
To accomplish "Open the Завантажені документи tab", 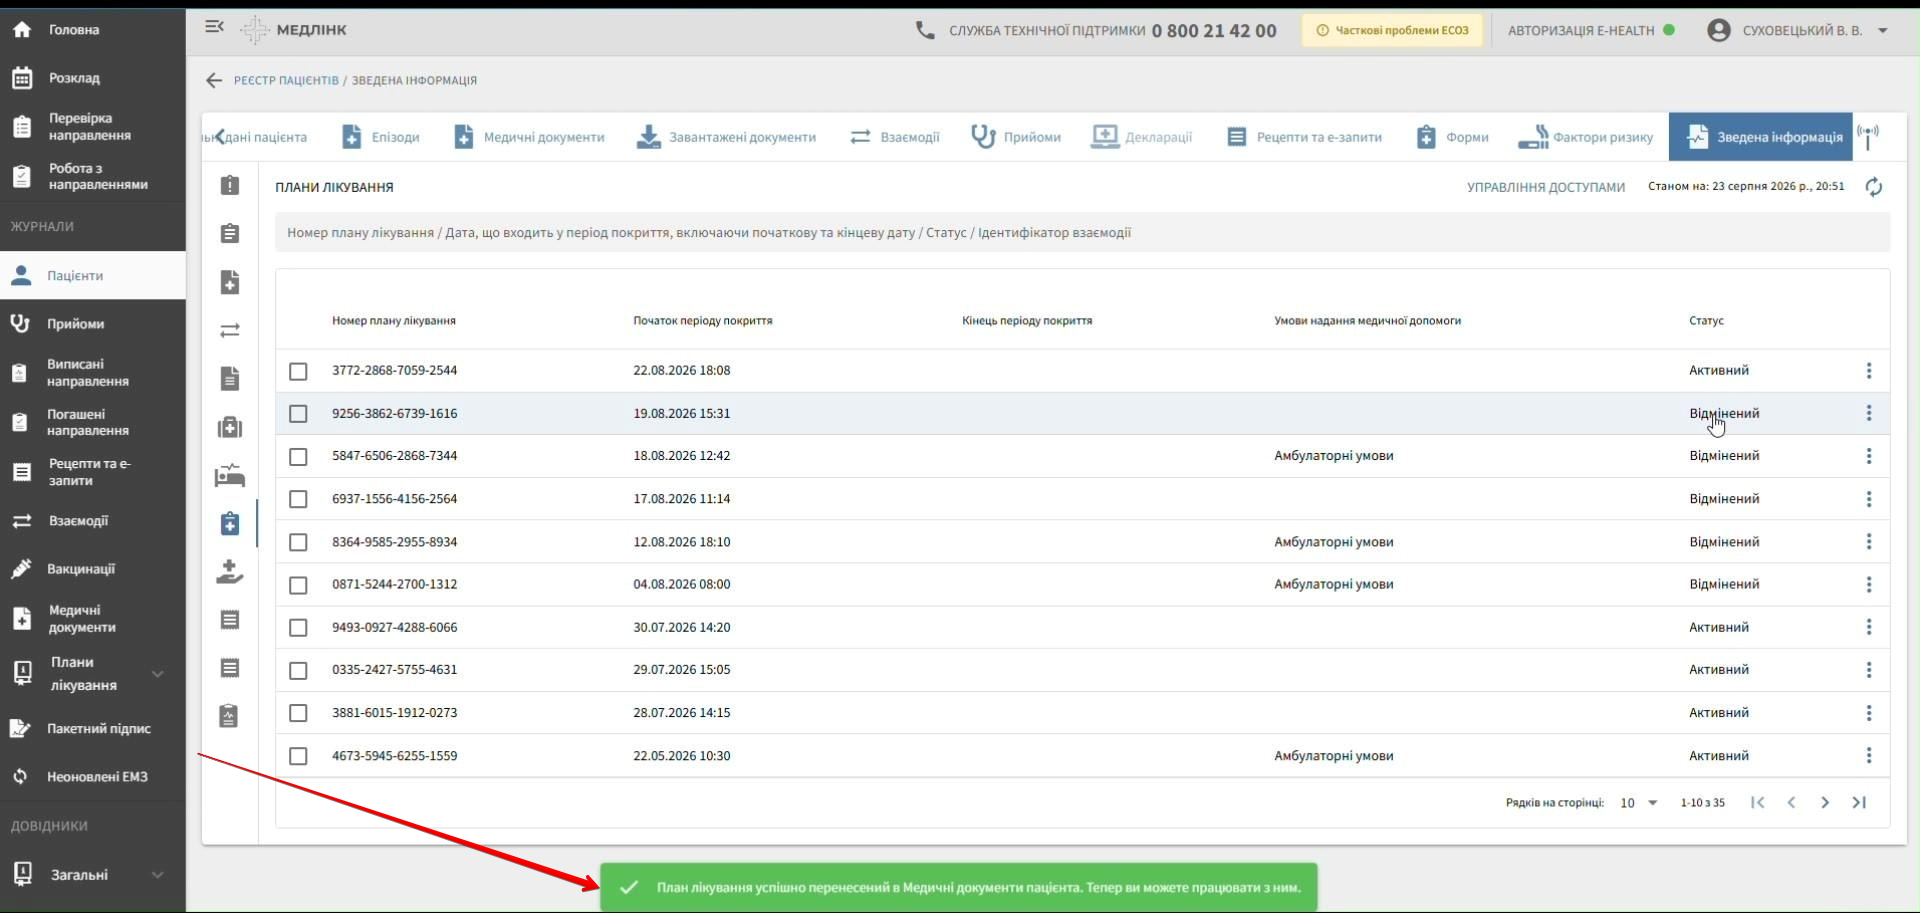I will coord(727,137).
